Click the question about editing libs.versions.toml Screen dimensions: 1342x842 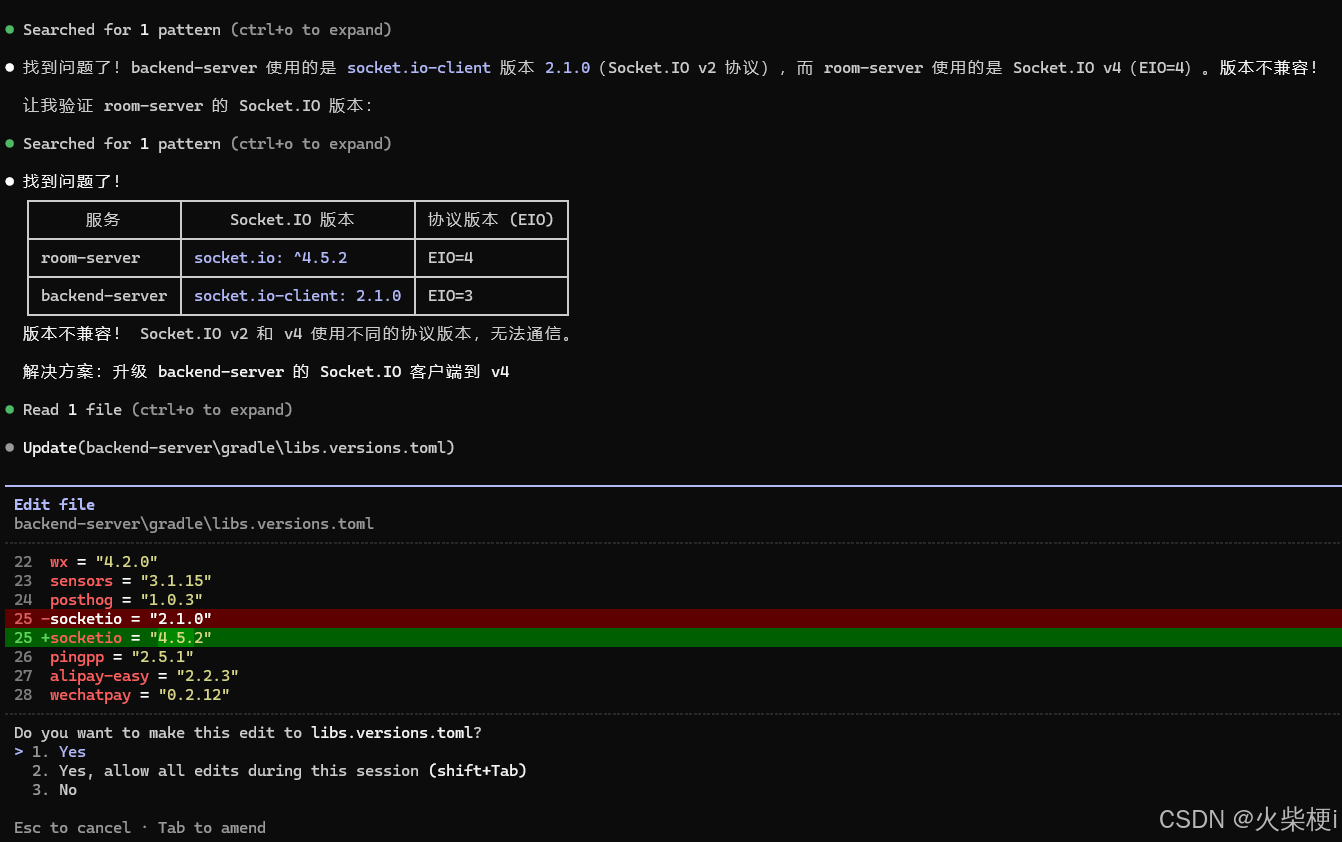[x=248, y=733]
